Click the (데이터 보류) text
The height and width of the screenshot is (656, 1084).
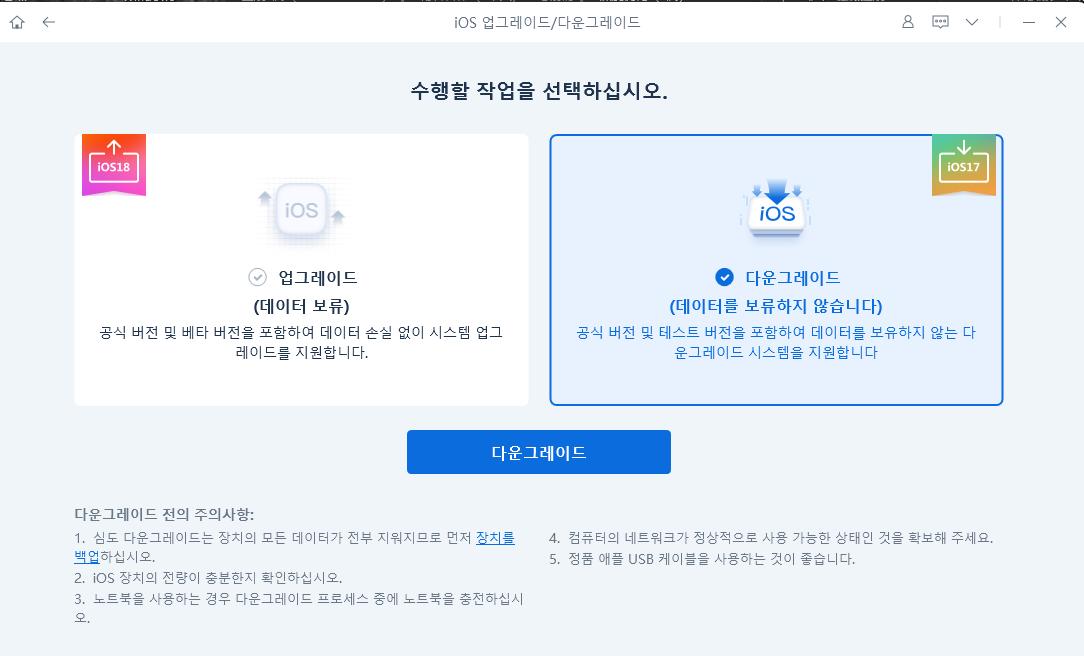(301, 306)
